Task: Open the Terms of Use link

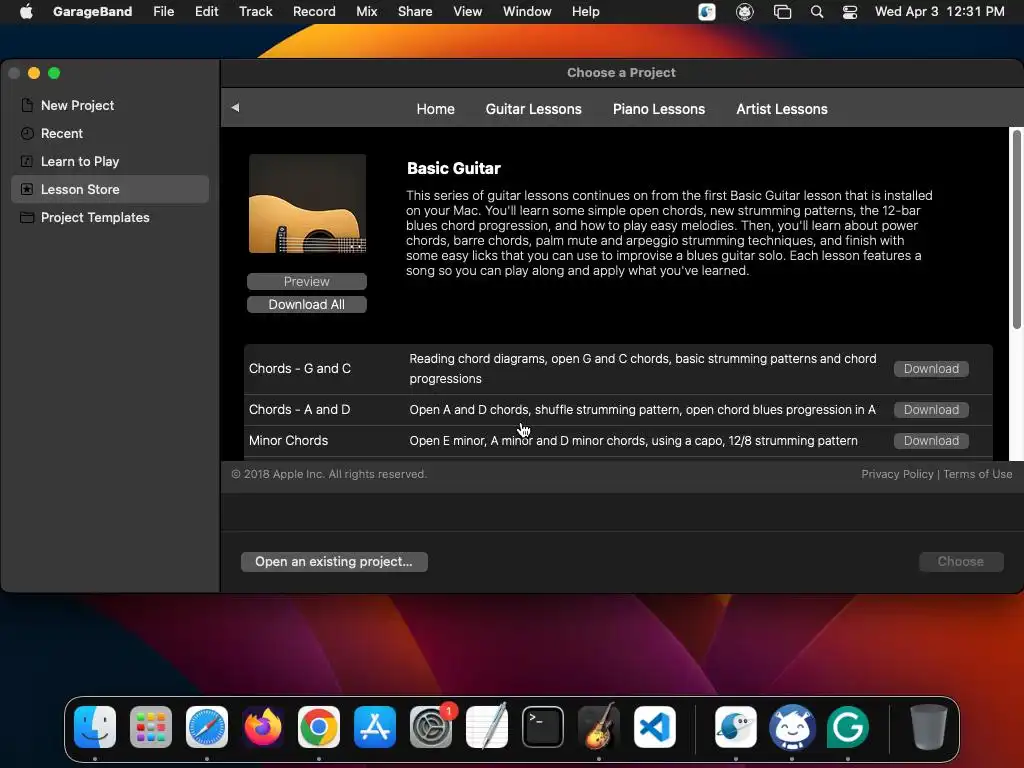Action: [x=978, y=474]
